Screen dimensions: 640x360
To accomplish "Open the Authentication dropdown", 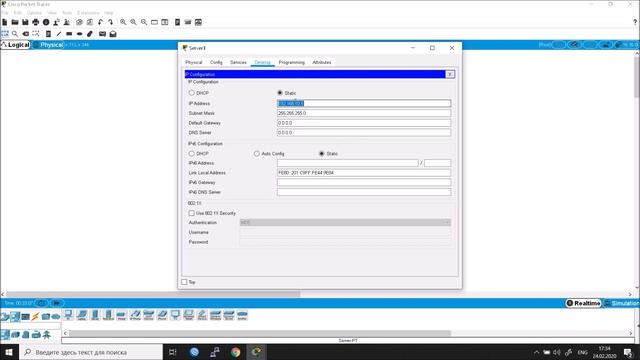I will click(x=345, y=222).
